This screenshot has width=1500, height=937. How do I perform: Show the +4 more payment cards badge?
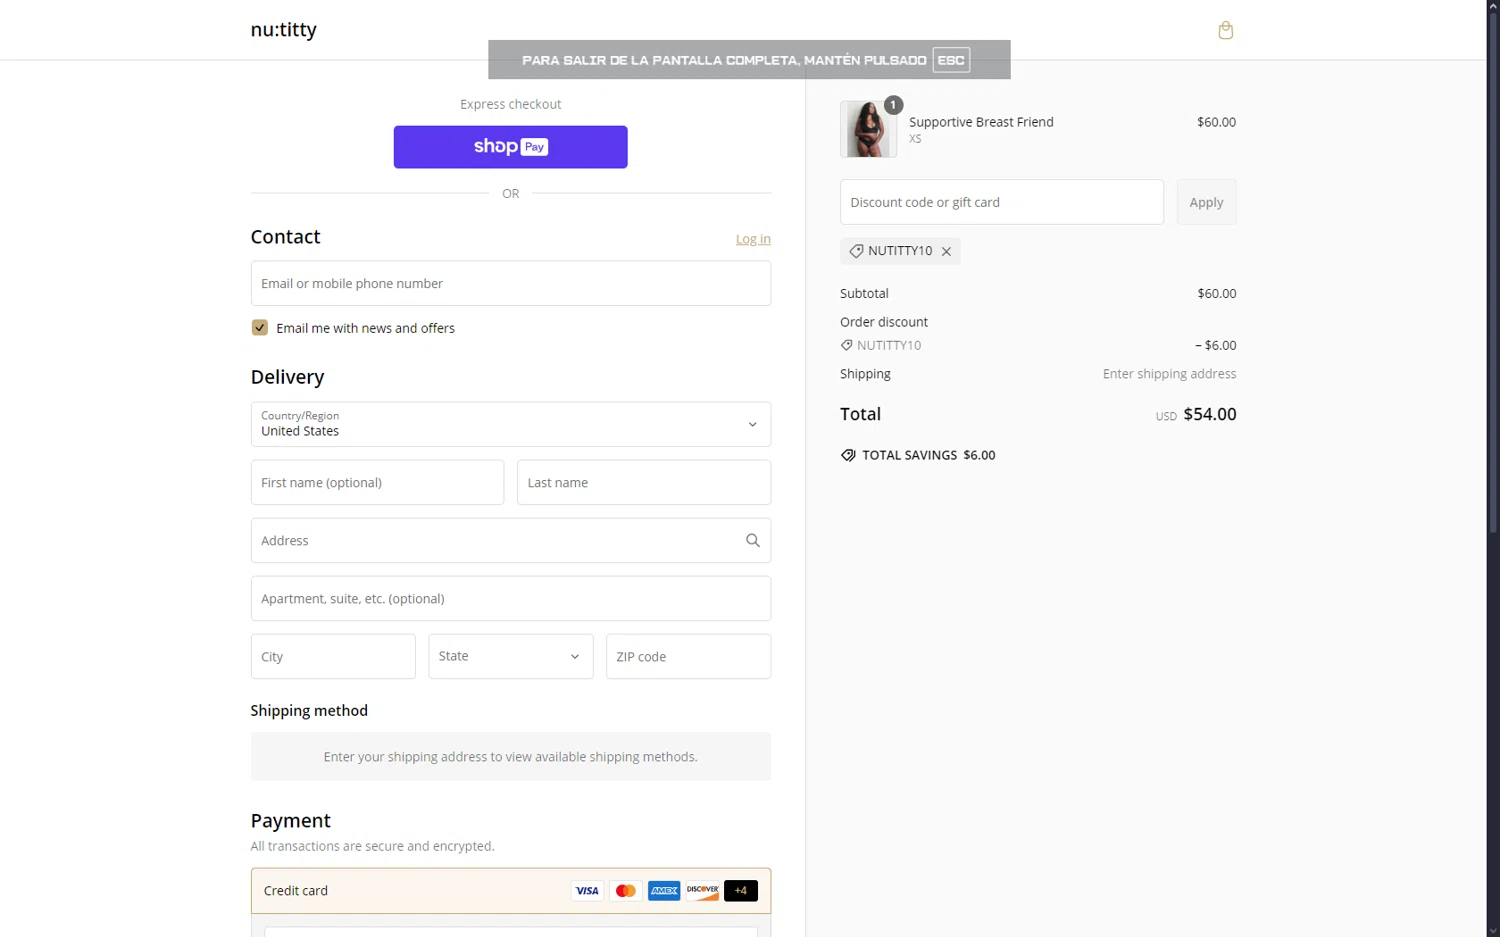741,890
